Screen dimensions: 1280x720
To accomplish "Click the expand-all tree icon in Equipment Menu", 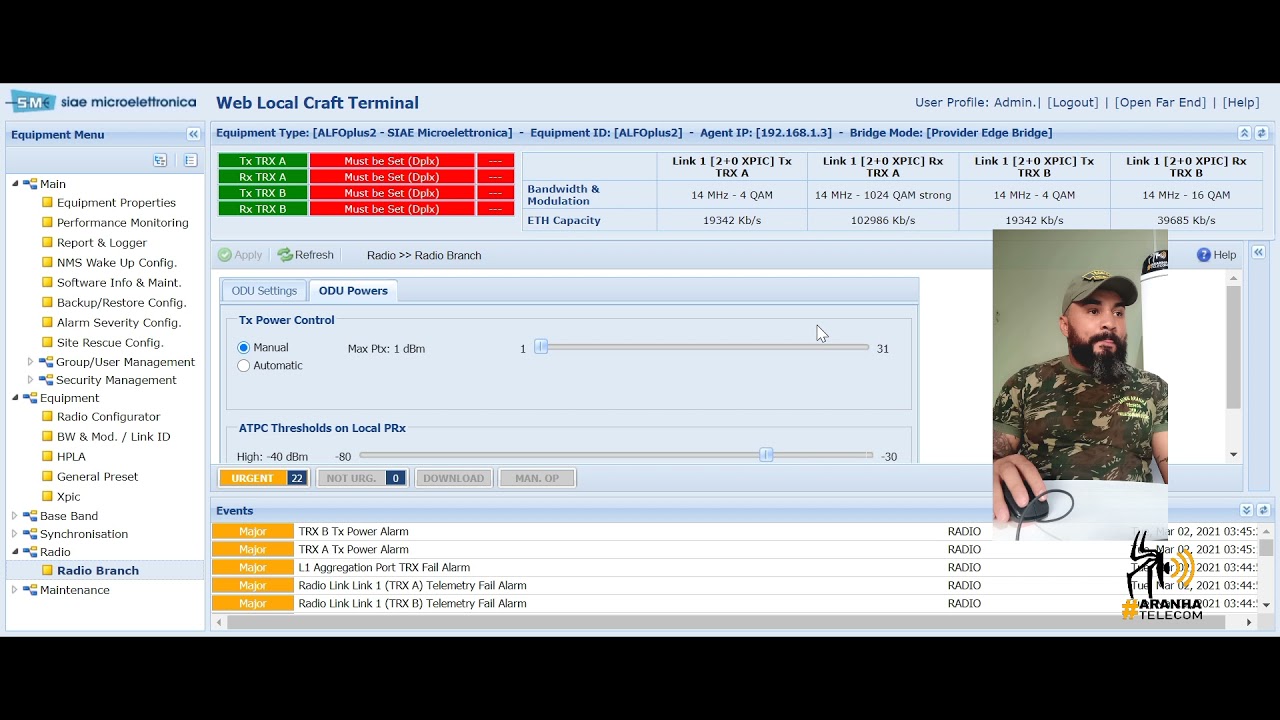I will [160, 160].
